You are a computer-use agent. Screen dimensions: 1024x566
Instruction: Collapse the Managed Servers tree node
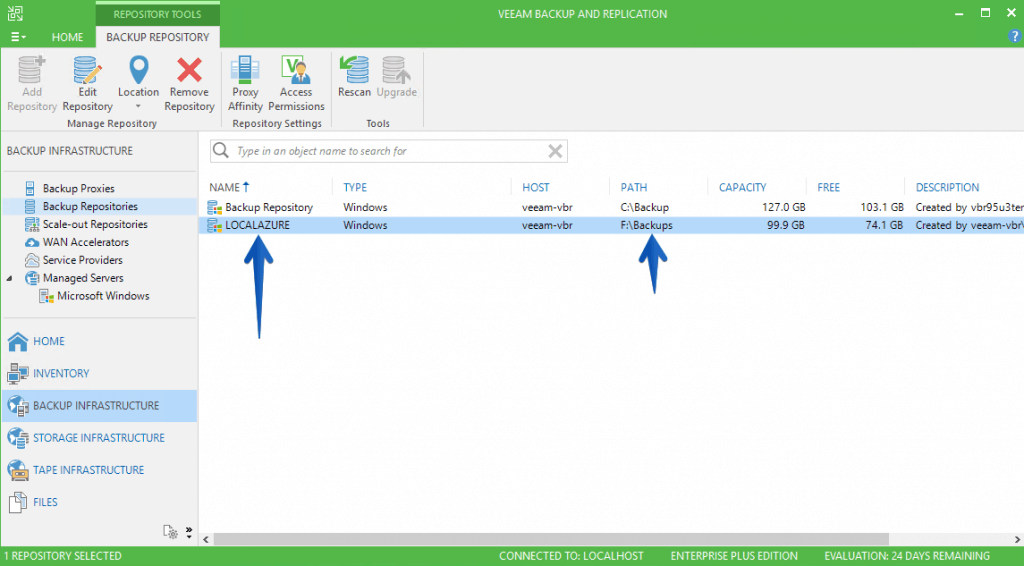click(11, 278)
